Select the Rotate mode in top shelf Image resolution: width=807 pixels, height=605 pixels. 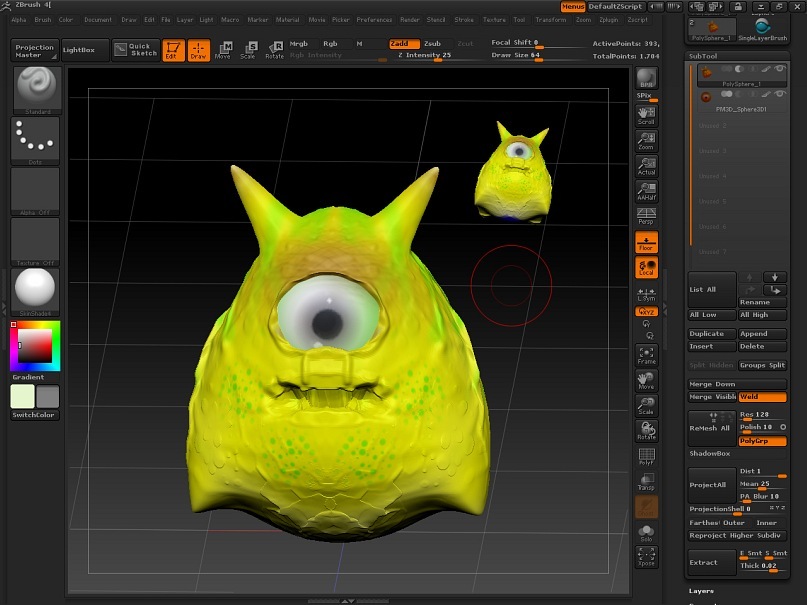click(x=274, y=50)
